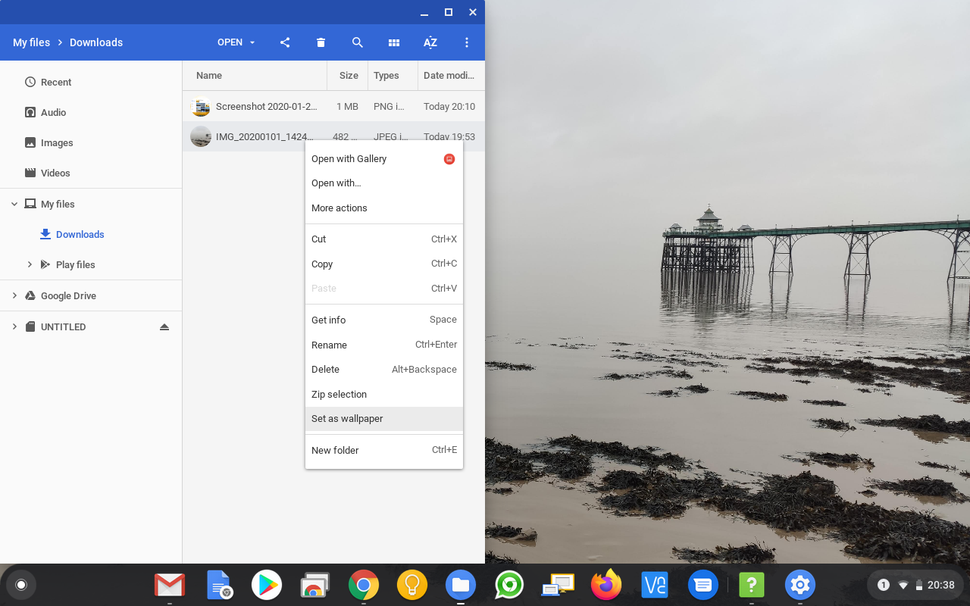
Task: Switch to grid view using the toolbar icon
Action: 393,42
